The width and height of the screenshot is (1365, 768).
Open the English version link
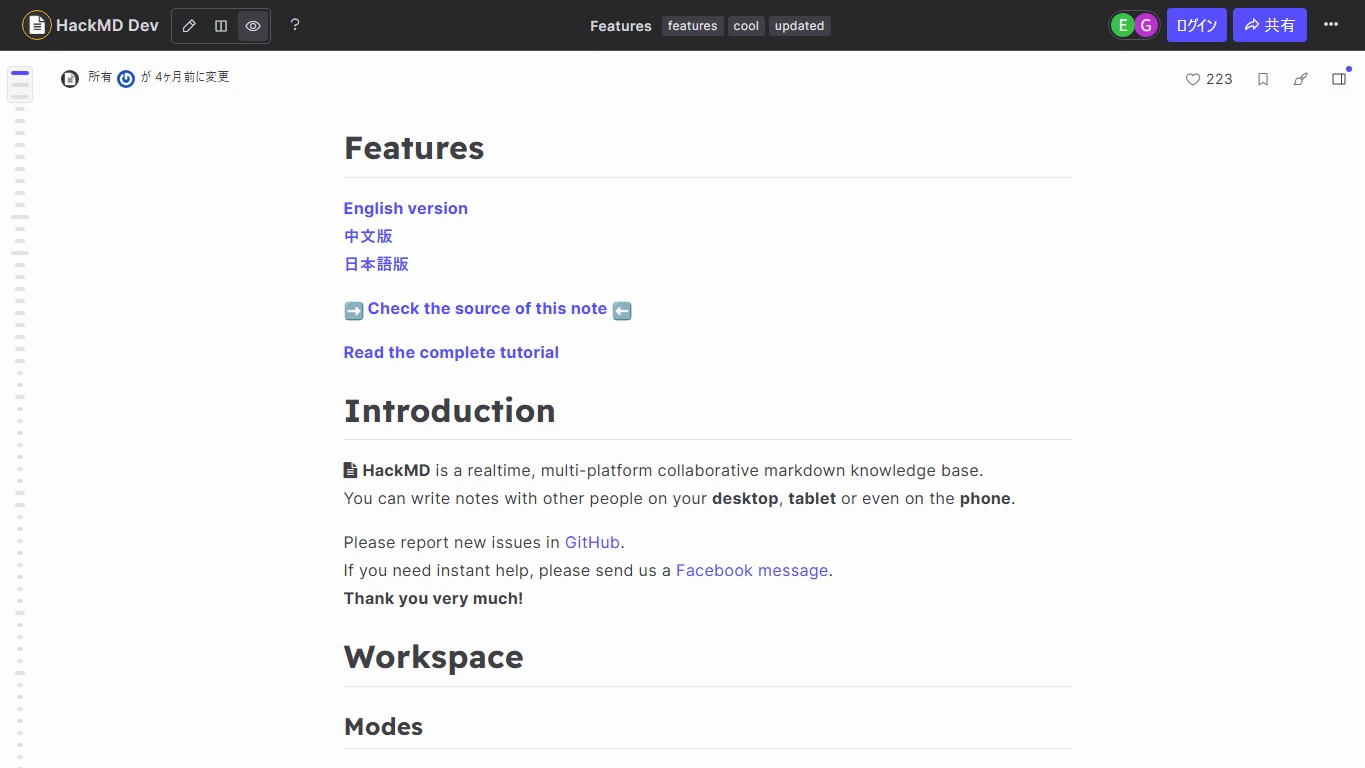tap(406, 208)
